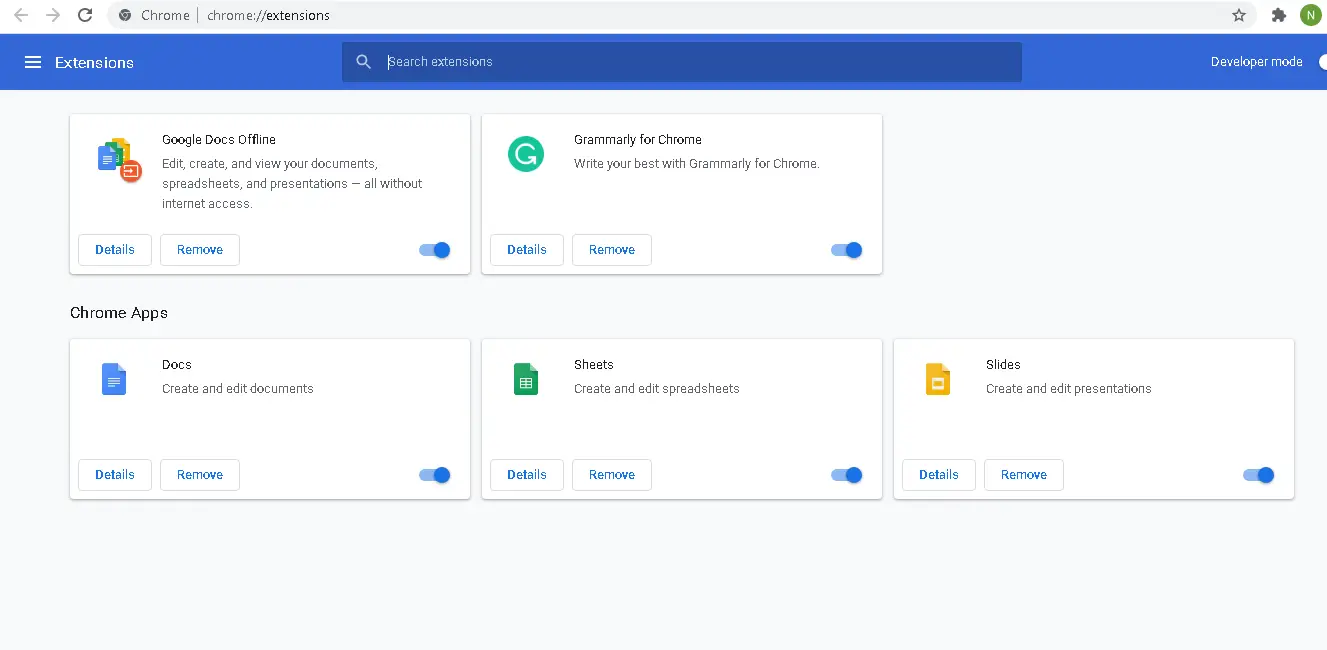Open Details for Grammarly for Chrome

526,249
